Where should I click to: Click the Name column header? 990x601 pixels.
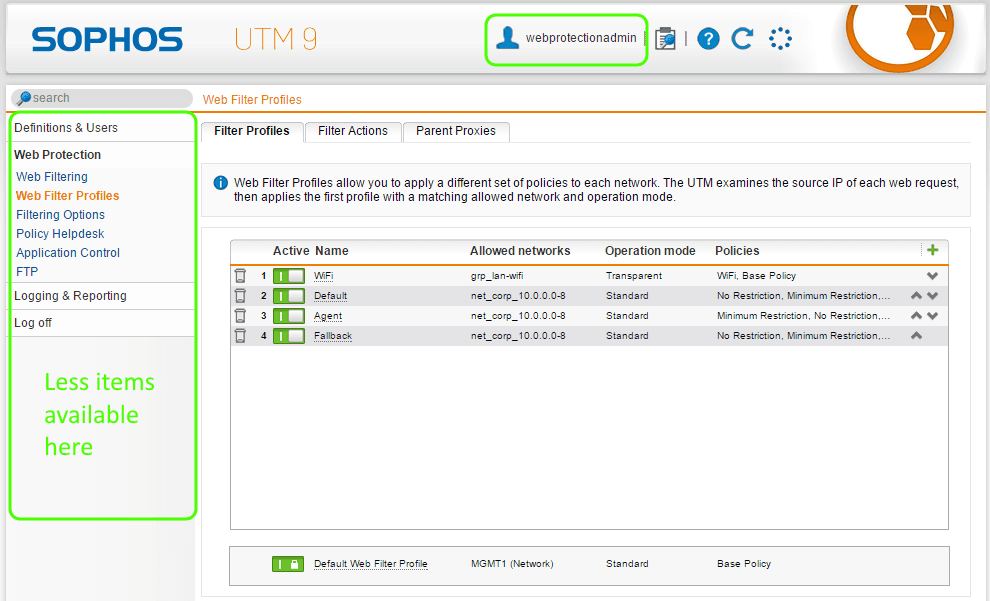pyautogui.click(x=331, y=251)
